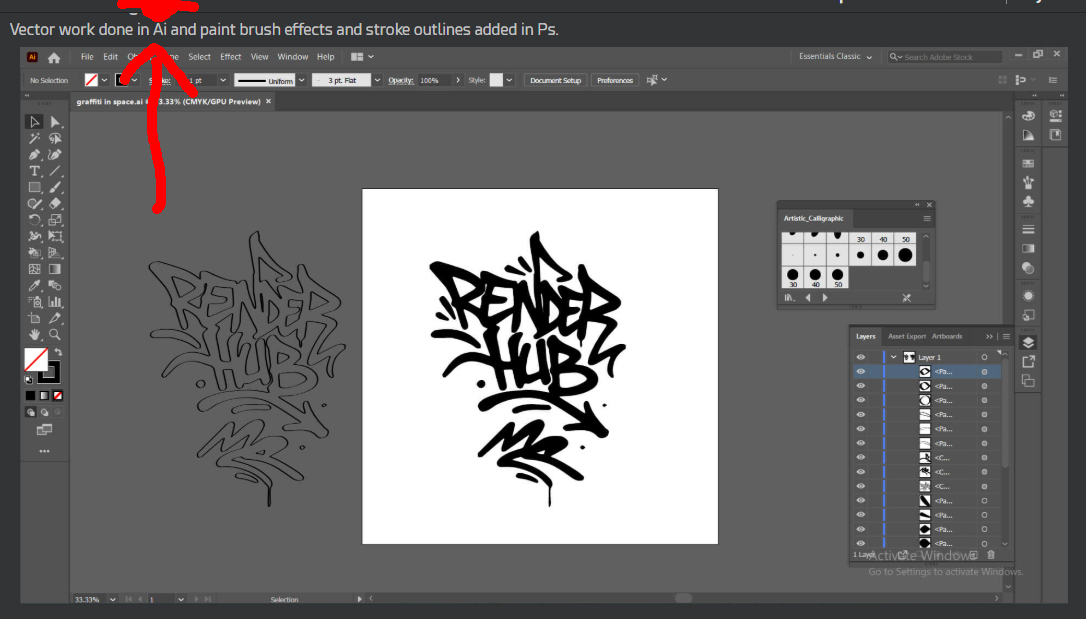This screenshot has height=619, width=1086.
Task: Toggle visibility of the third path sublayer
Action: point(861,400)
